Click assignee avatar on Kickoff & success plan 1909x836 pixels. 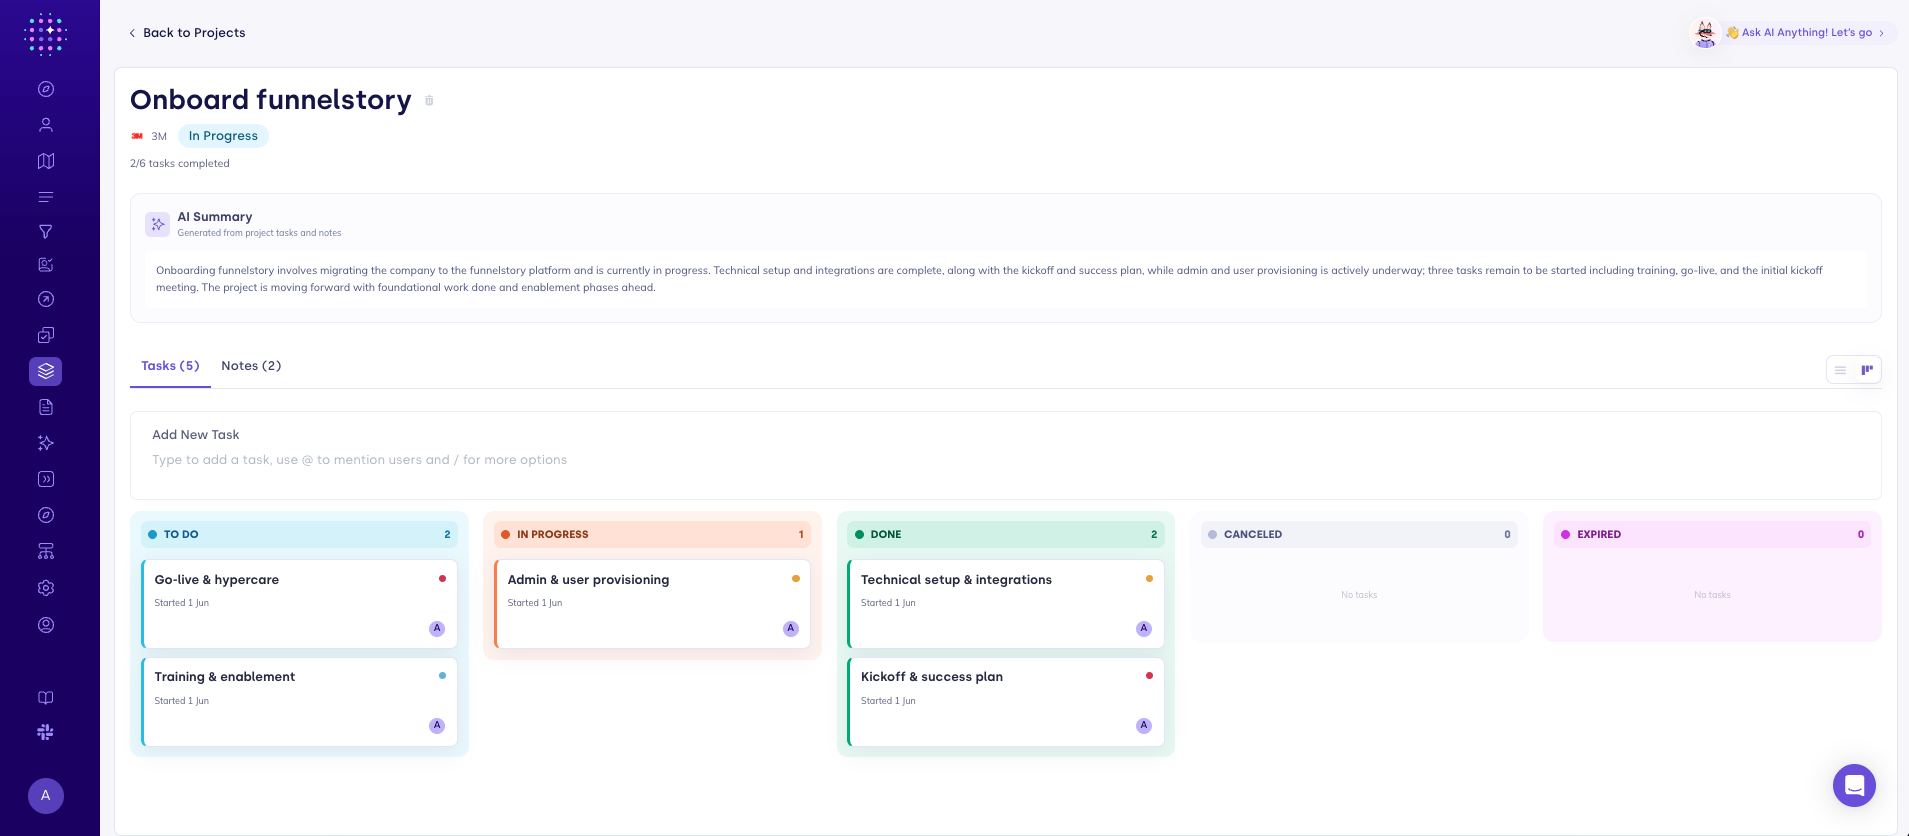pos(1144,726)
